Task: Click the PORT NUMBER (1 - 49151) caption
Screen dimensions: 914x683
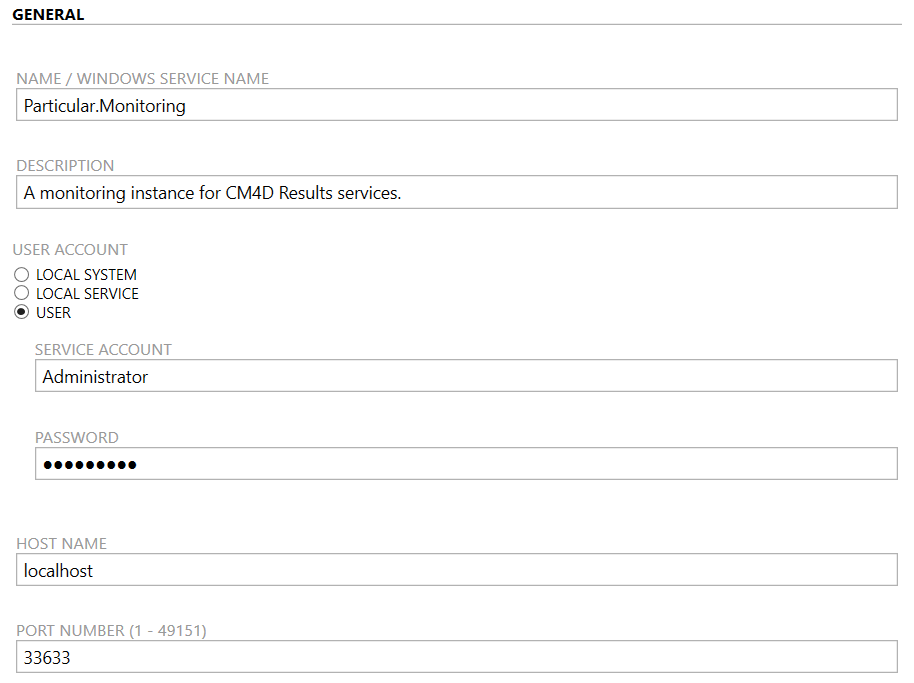Action: pyautogui.click(x=111, y=631)
